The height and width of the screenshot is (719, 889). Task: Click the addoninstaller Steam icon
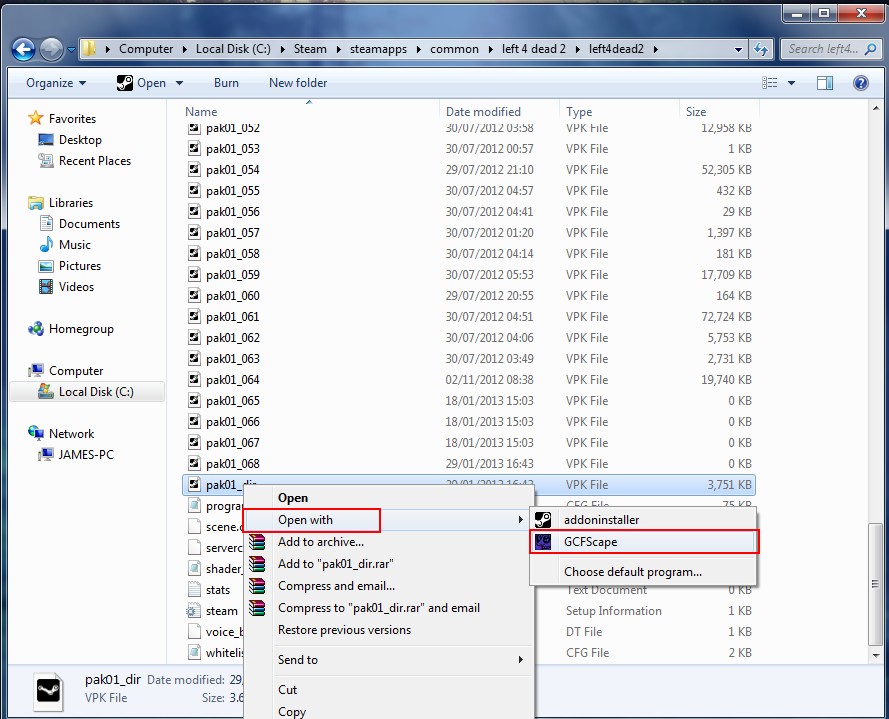click(x=543, y=520)
